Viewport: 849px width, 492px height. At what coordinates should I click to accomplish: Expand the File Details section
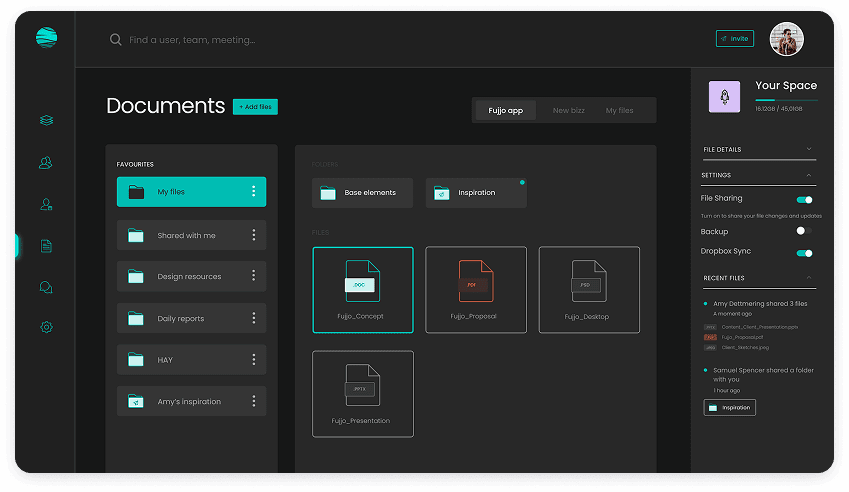pos(809,150)
